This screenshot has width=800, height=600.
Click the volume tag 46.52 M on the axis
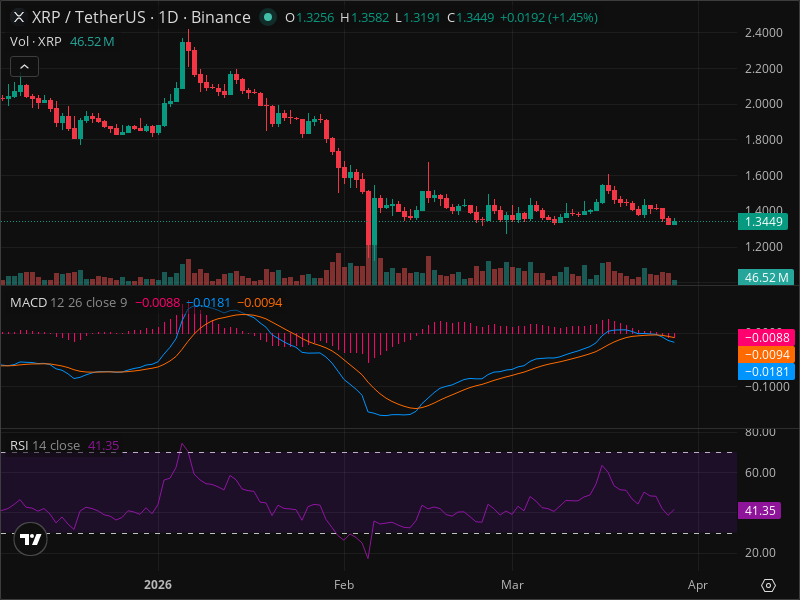[766, 278]
